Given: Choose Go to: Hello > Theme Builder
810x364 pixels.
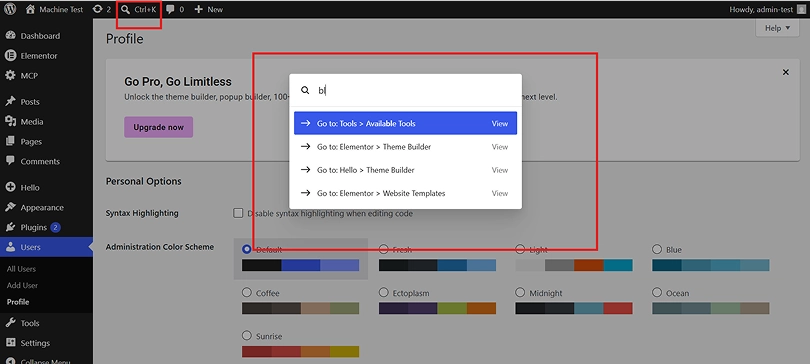Looking at the screenshot, I should [x=406, y=170].
